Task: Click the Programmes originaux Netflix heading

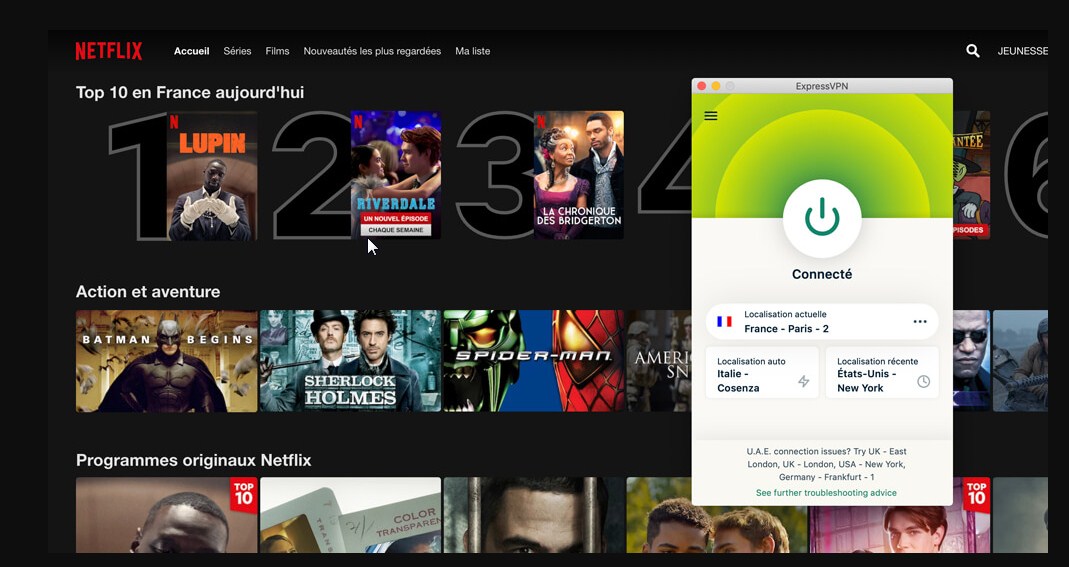Action: click(194, 460)
